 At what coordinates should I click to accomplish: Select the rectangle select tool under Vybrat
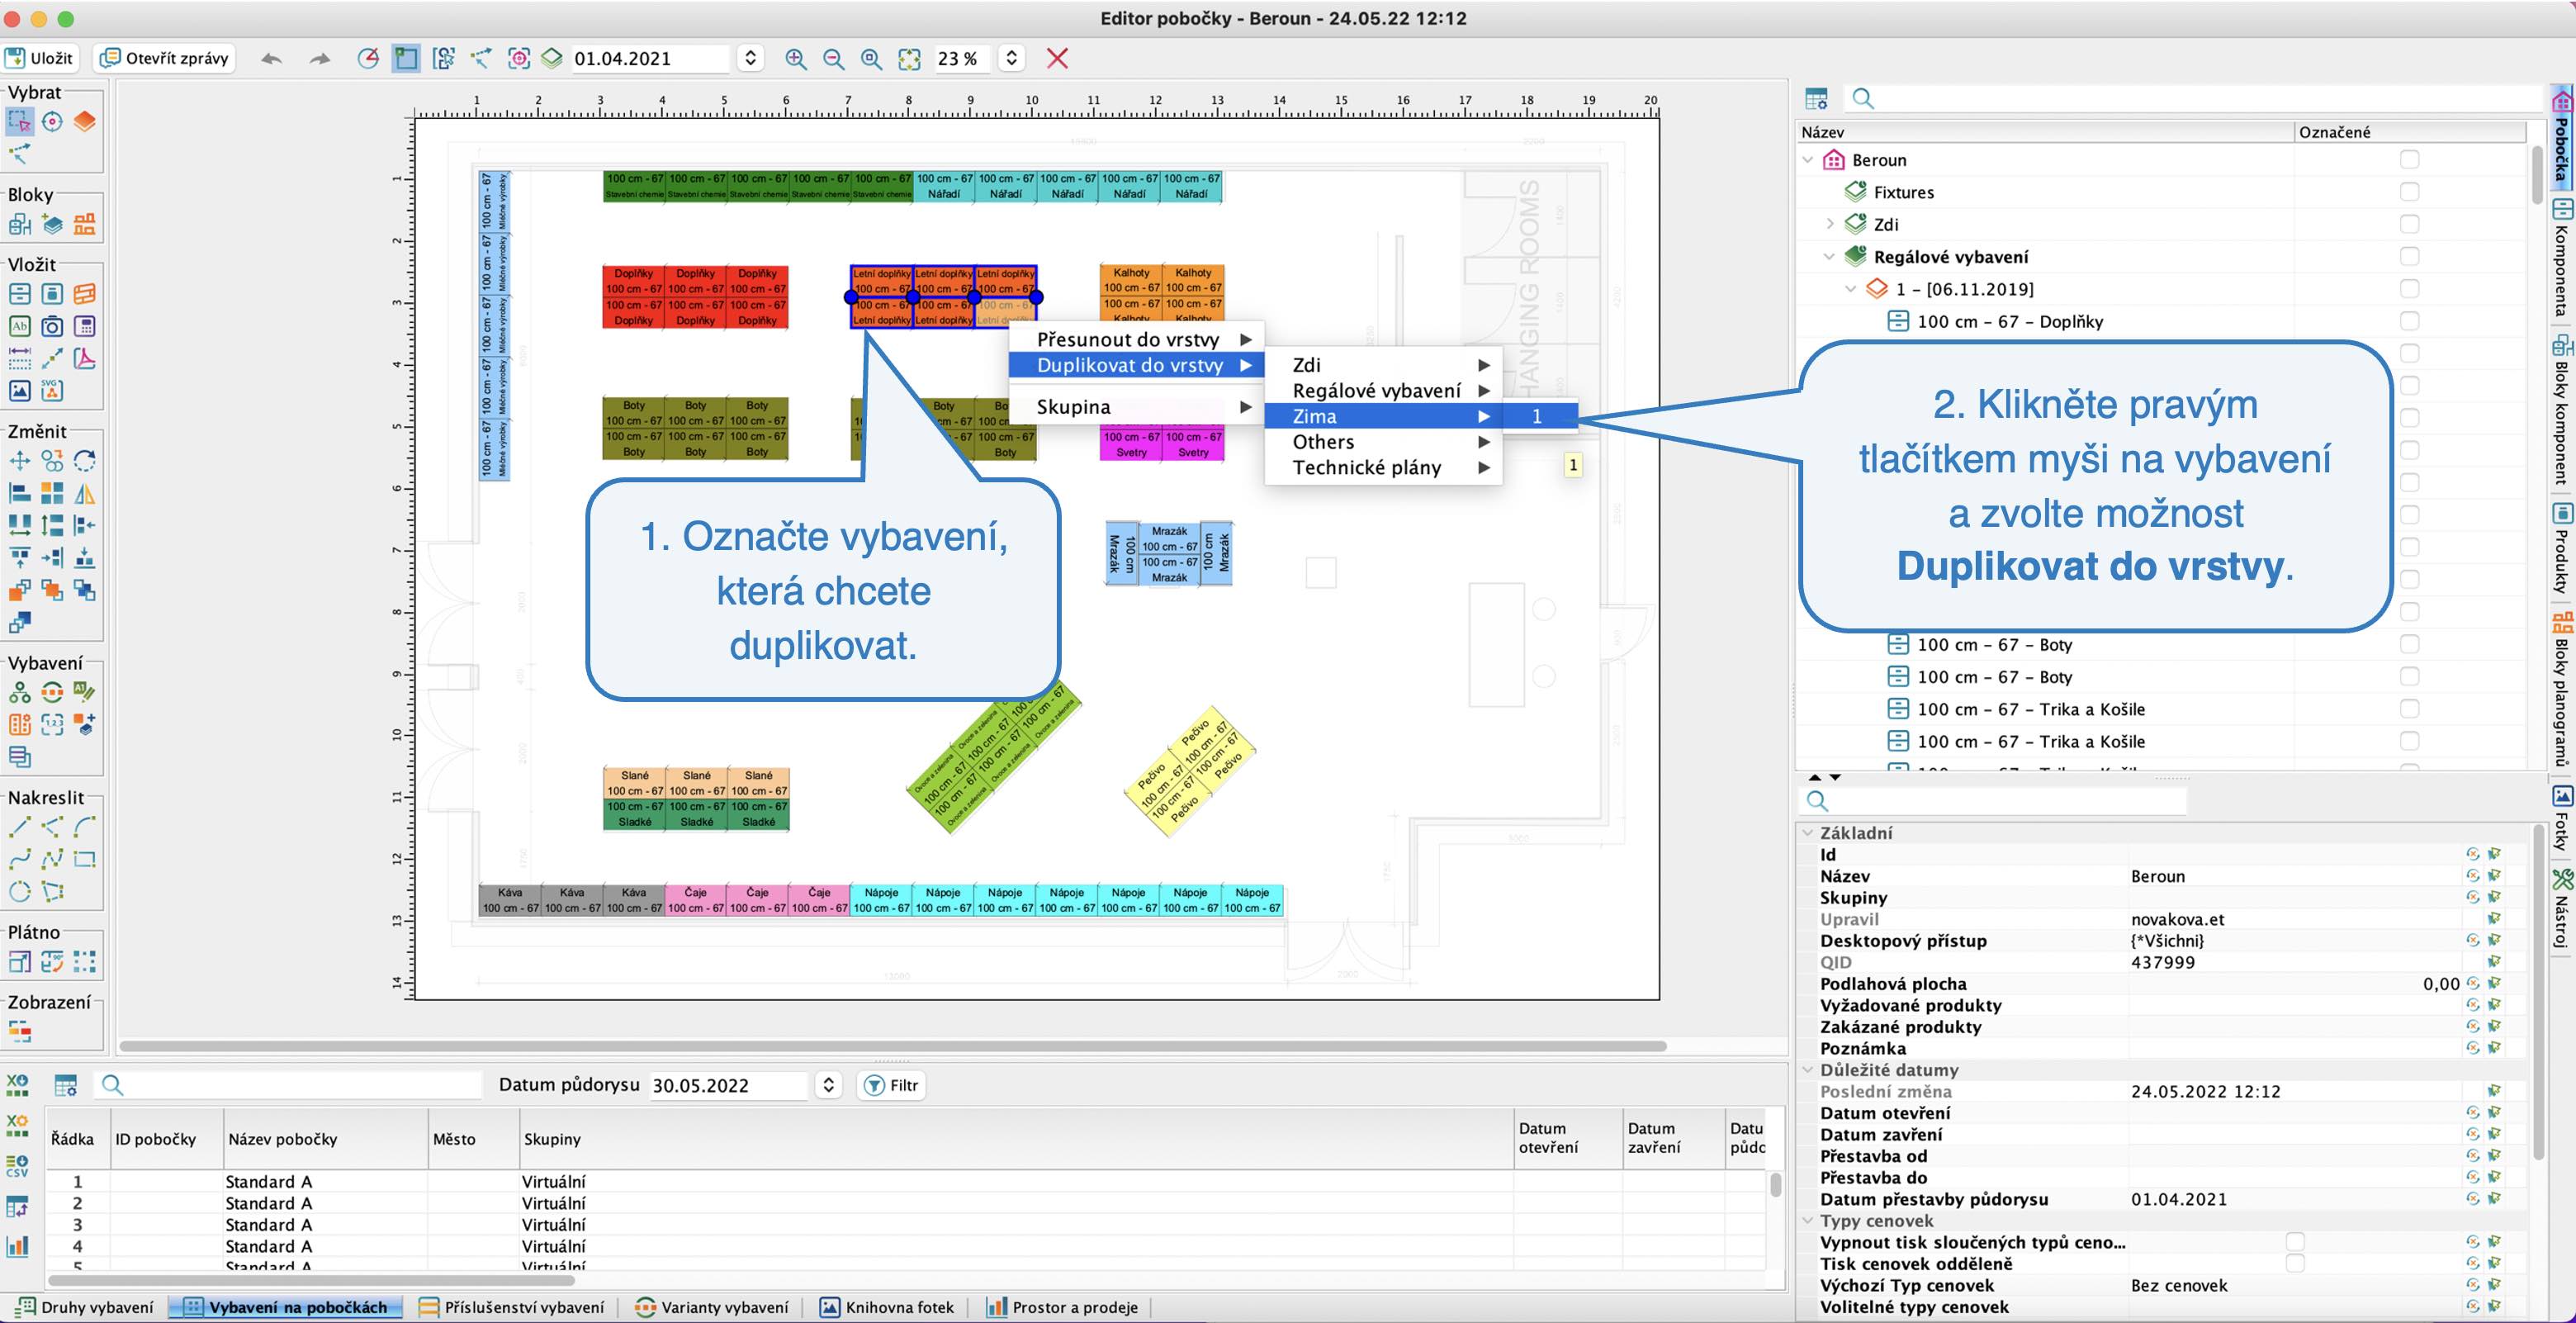pyautogui.click(x=19, y=121)
